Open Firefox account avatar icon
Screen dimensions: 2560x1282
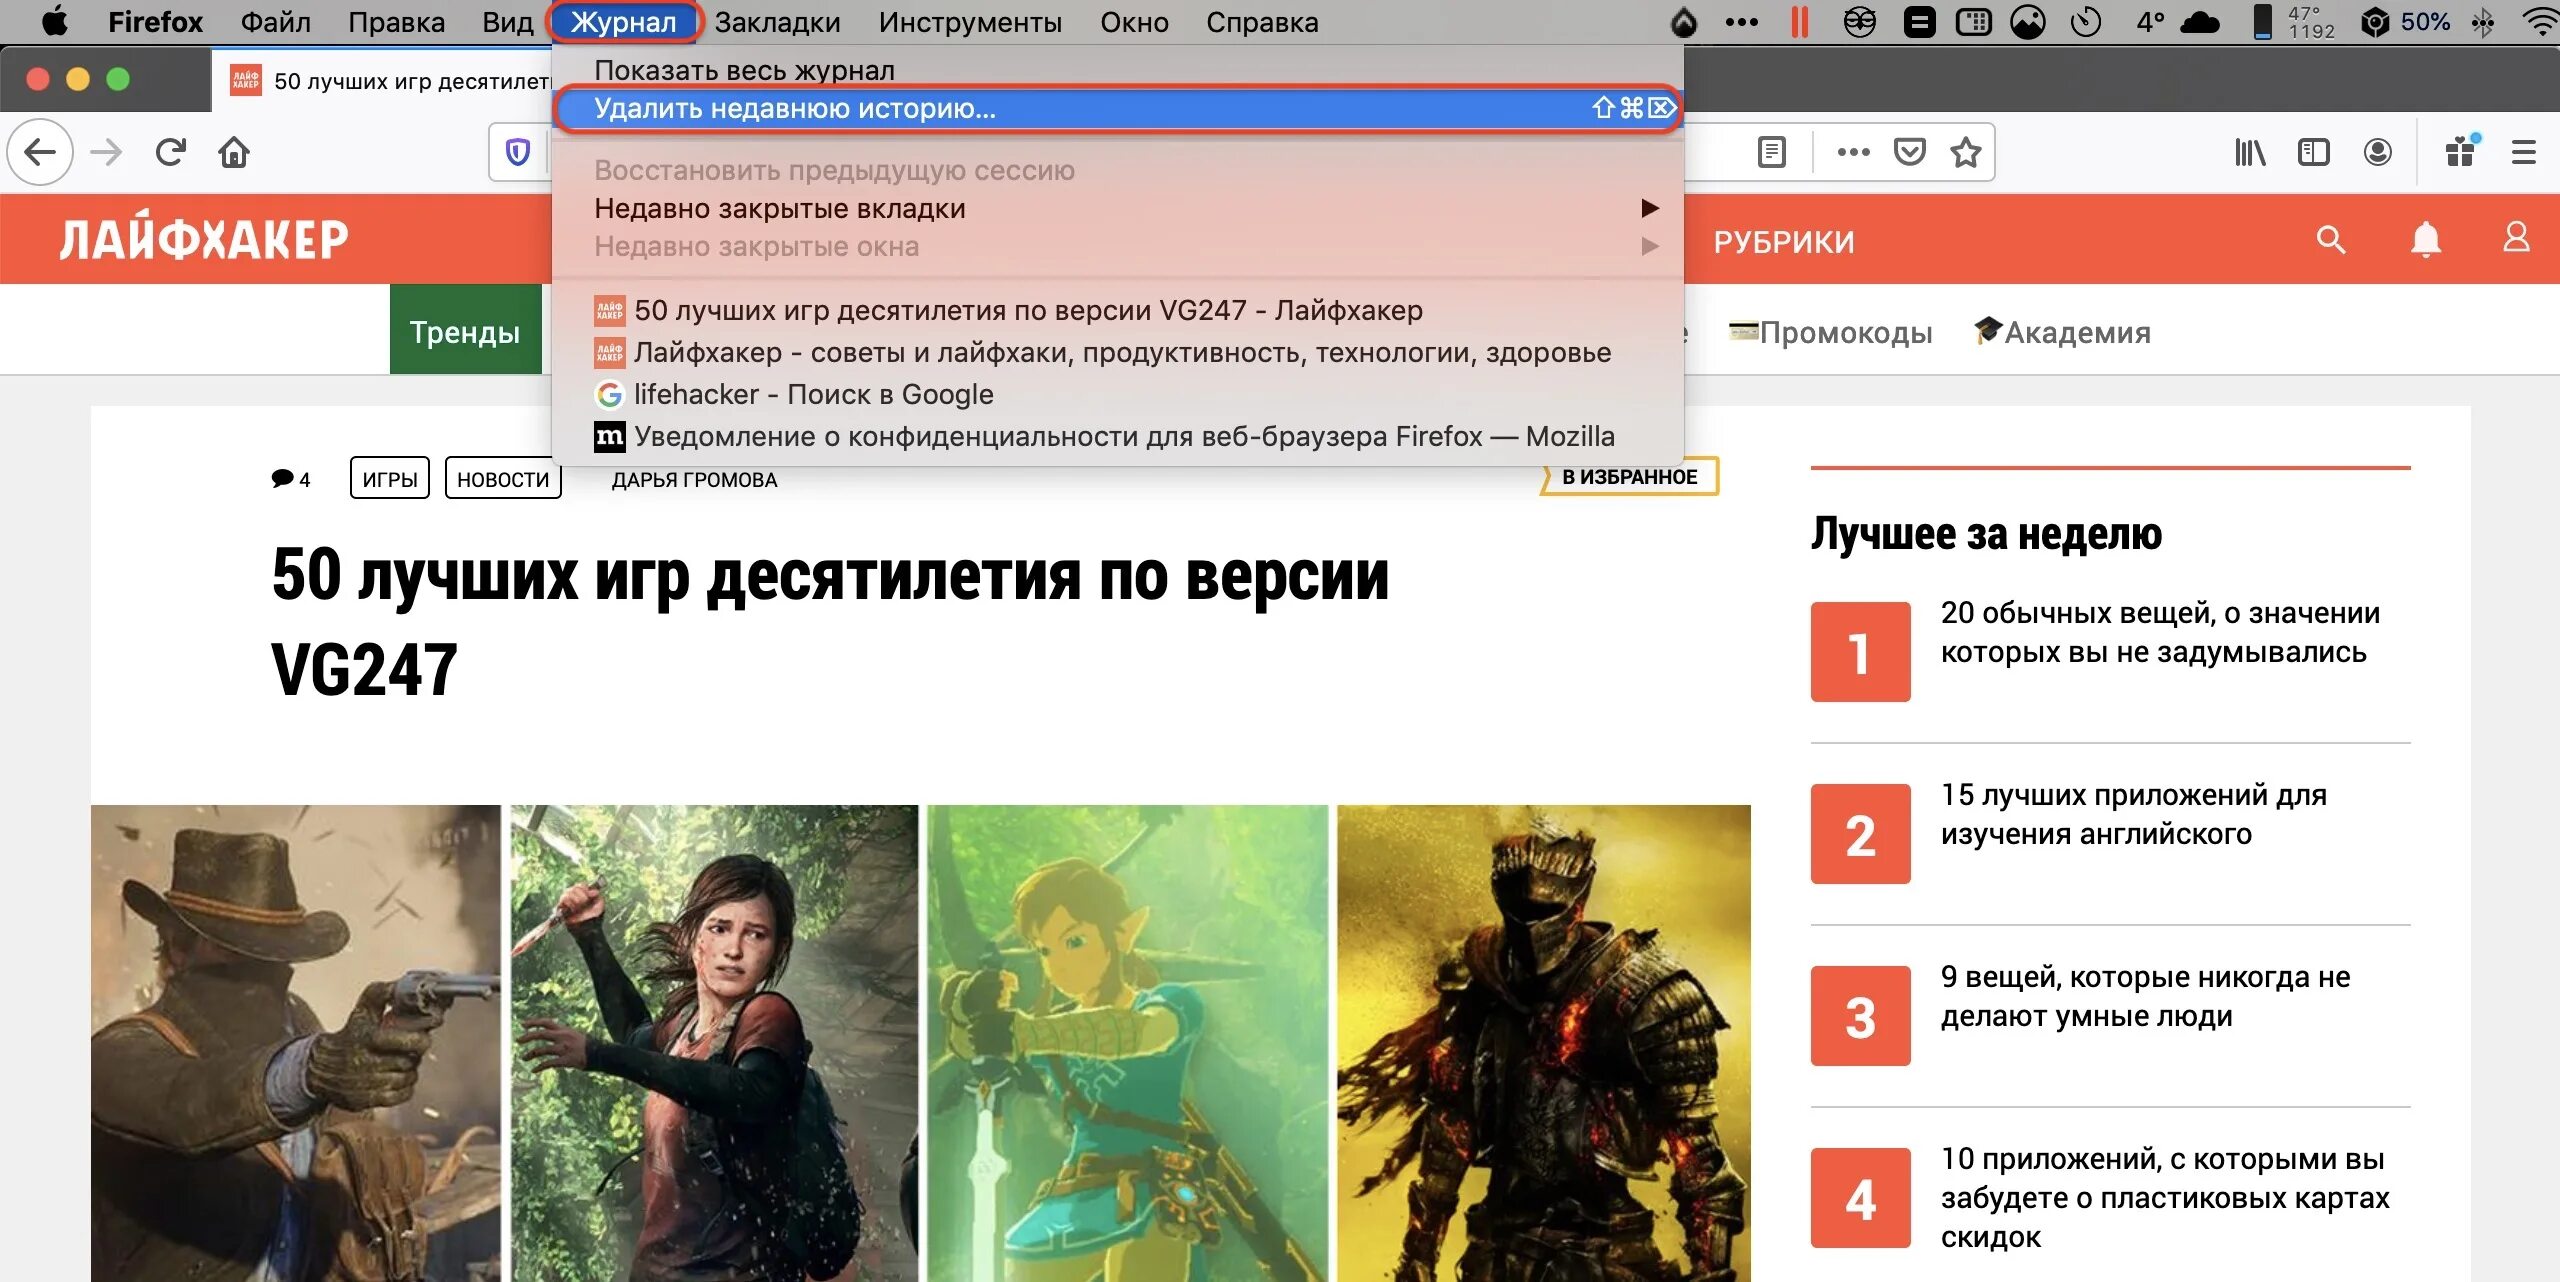pyautogui.click(x=2377, y=152)
